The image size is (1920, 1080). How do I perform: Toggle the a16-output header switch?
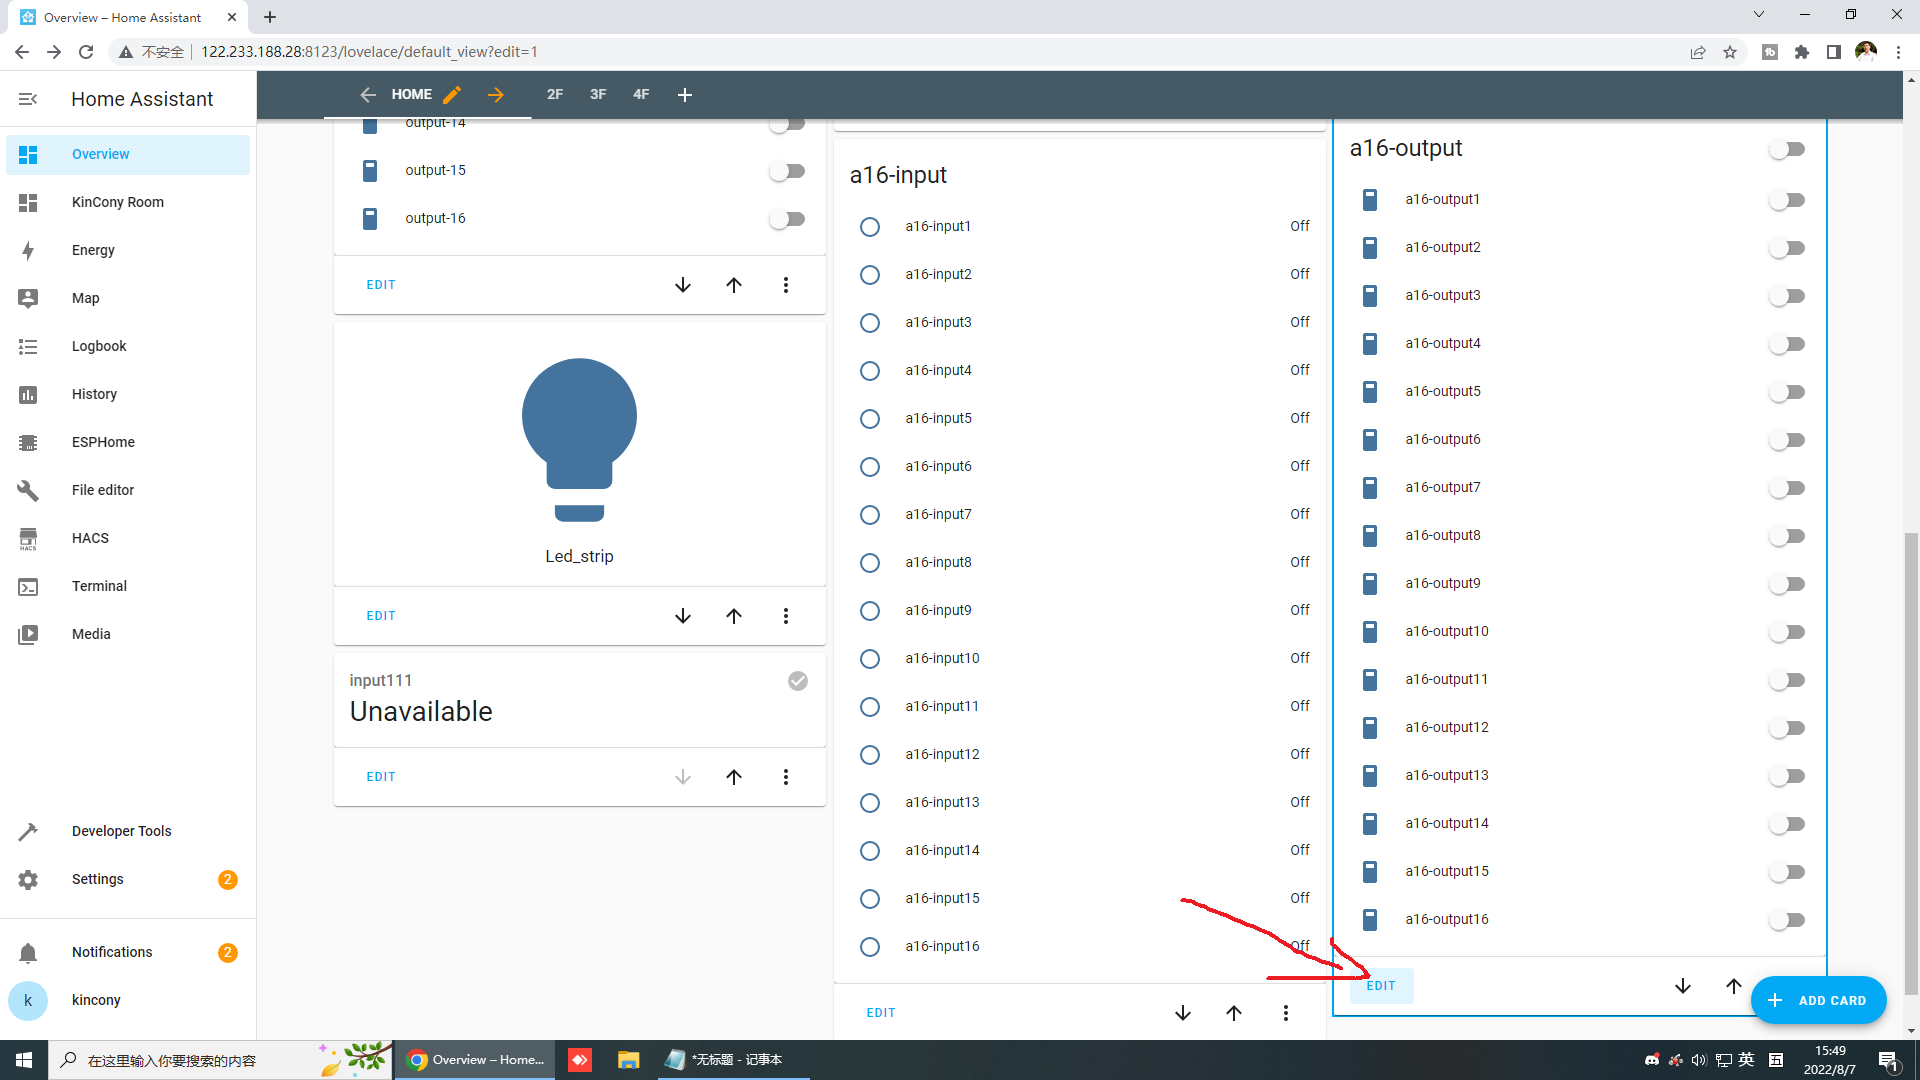tap(1786, 149)
